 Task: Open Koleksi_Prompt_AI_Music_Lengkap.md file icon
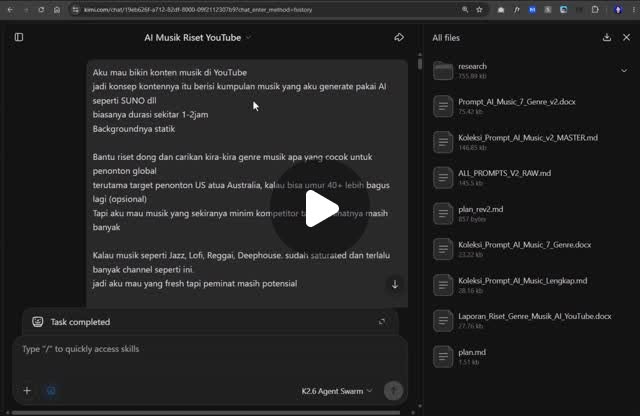(443, 285)
